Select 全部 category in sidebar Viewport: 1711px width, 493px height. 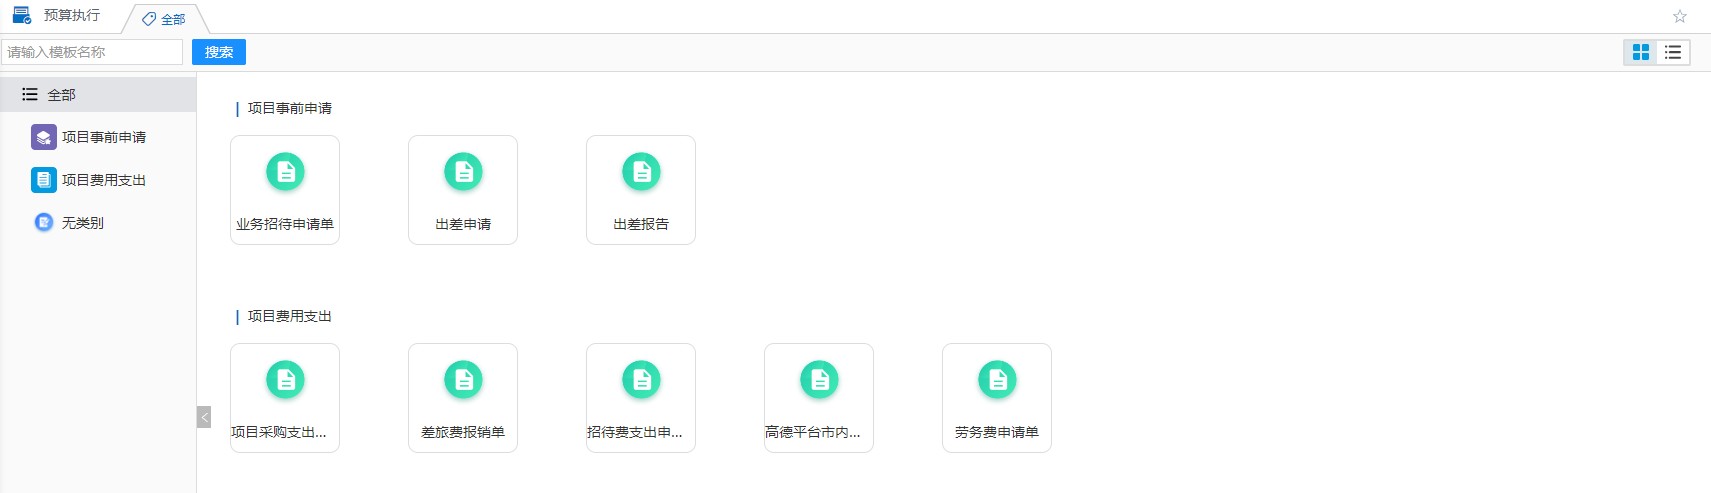click(62, 95)
